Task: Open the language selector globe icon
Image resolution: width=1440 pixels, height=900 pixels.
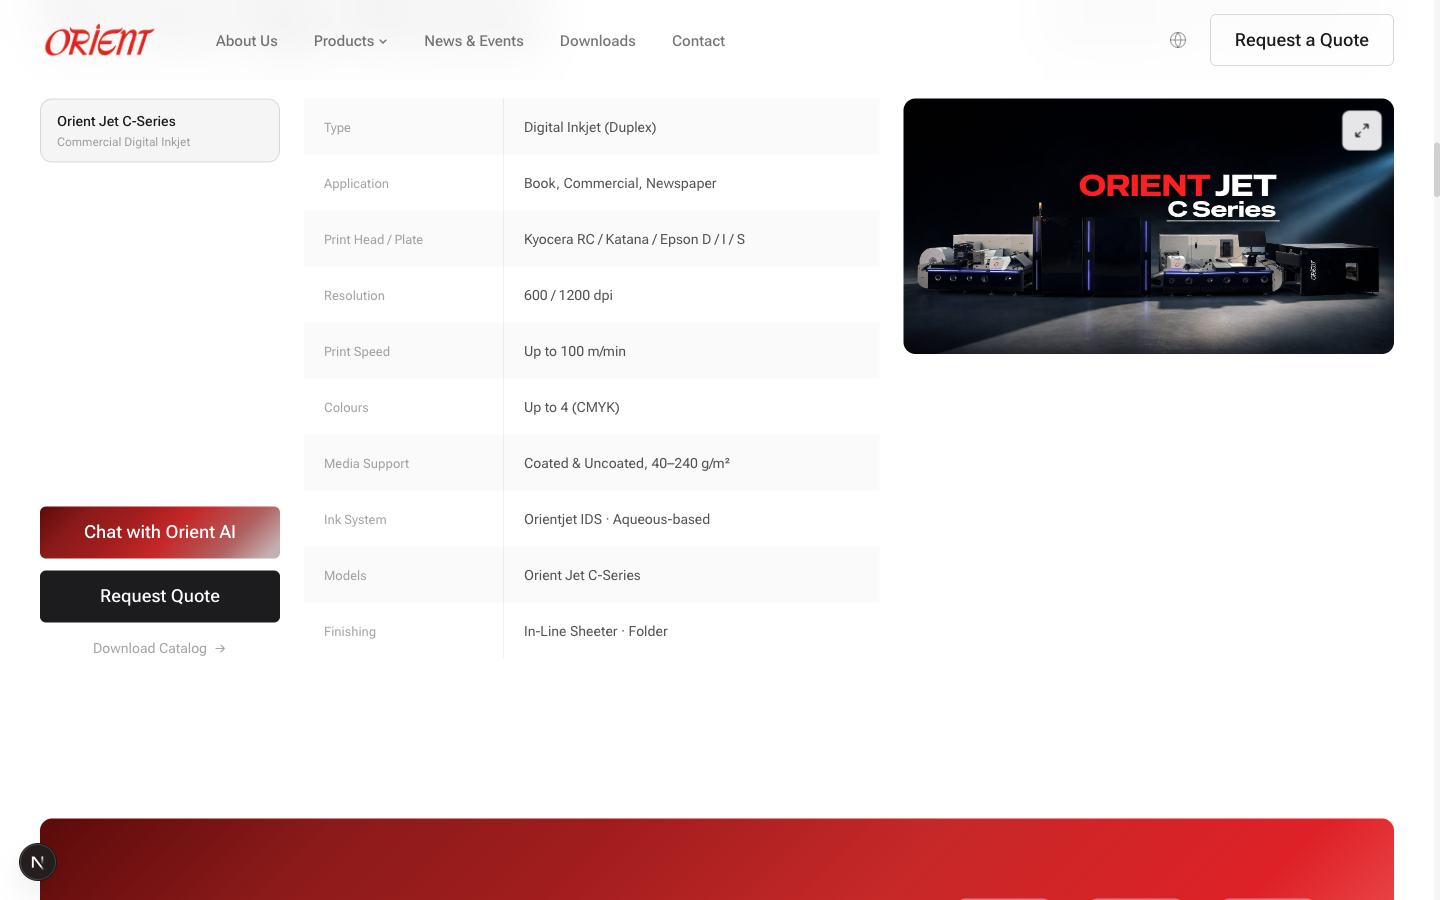Action: (x=1177, y=40)
